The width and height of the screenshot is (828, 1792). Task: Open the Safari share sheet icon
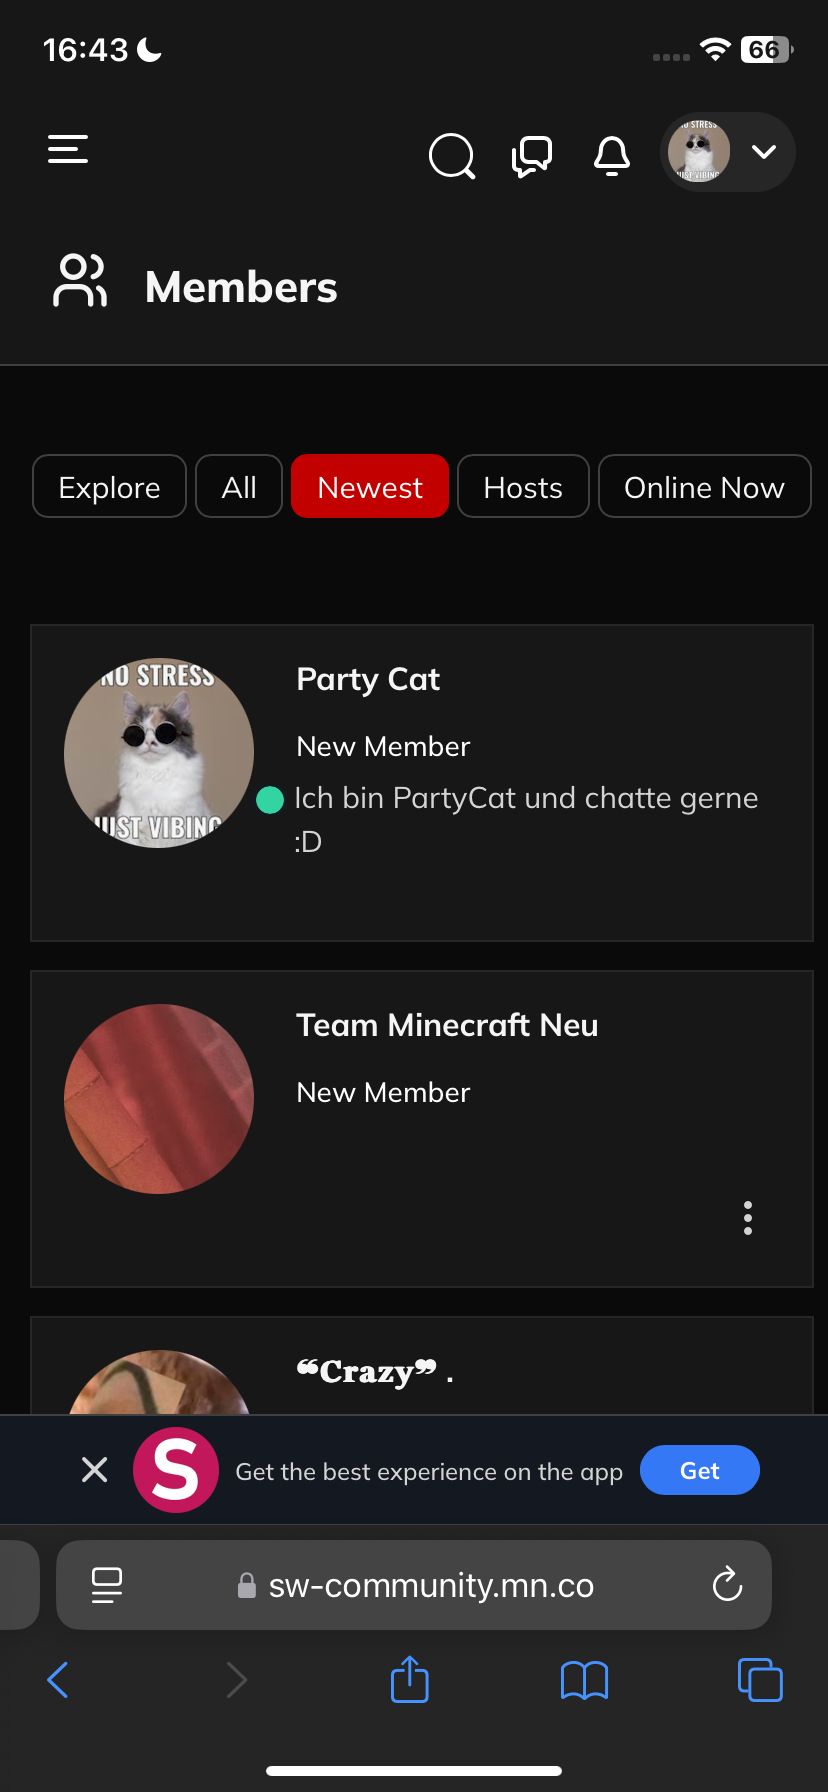pyautogui.click(x=409, y=1679)
